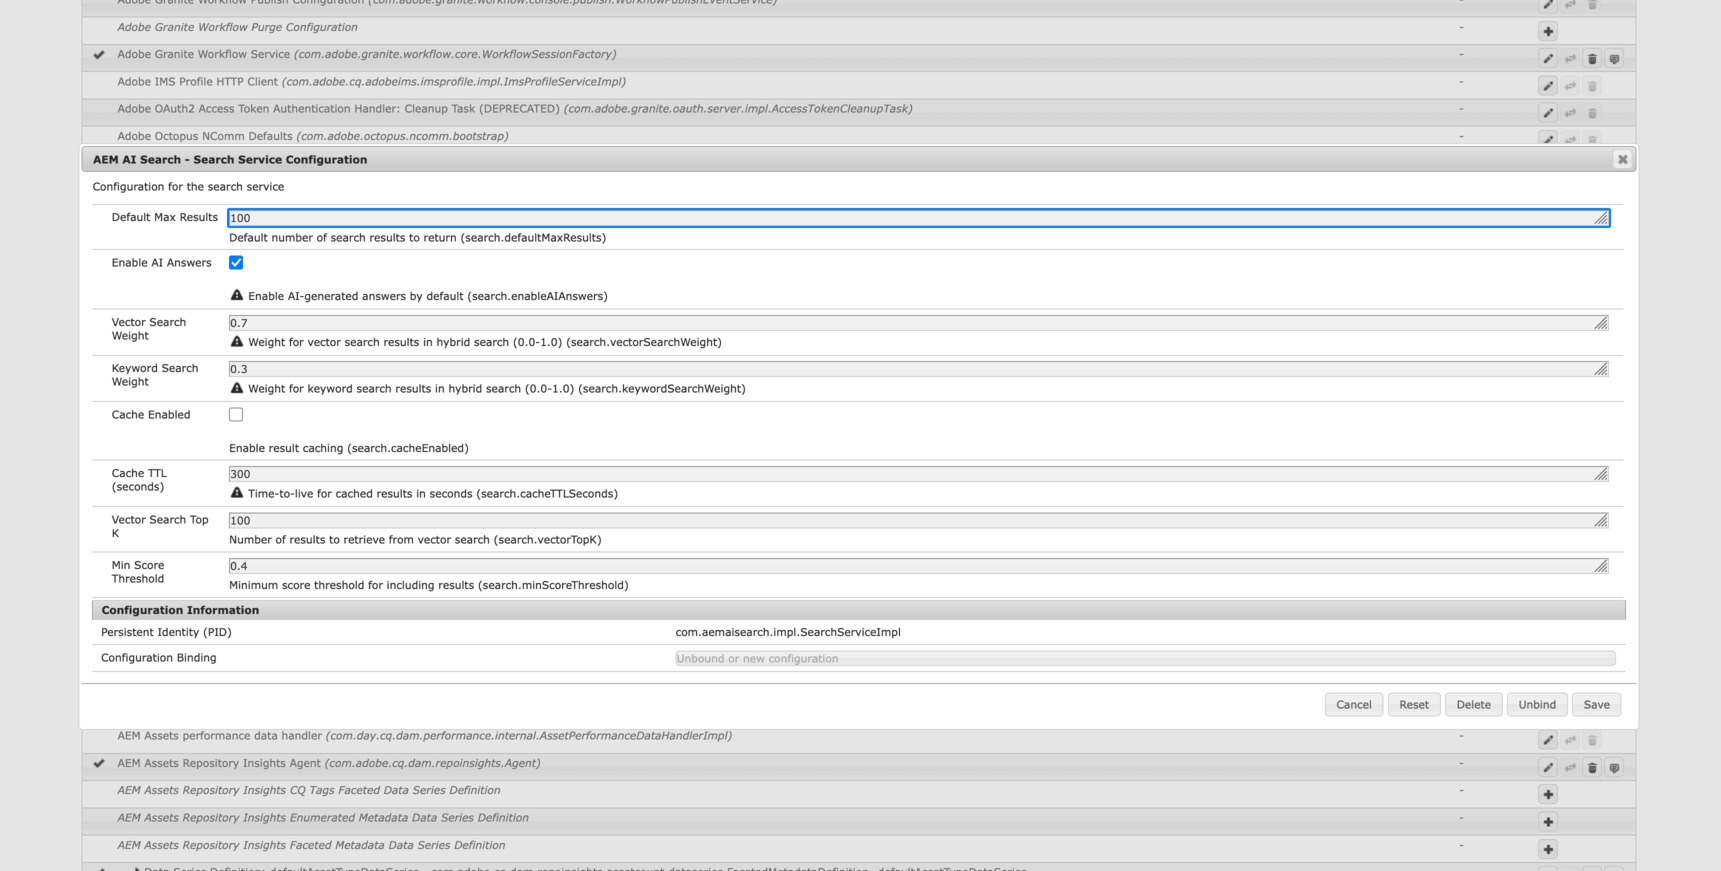This screenshot has height=871, width=1721.
Task: Delete Adobe Granite Workflow Service configuration
Action: (1592, 59)
